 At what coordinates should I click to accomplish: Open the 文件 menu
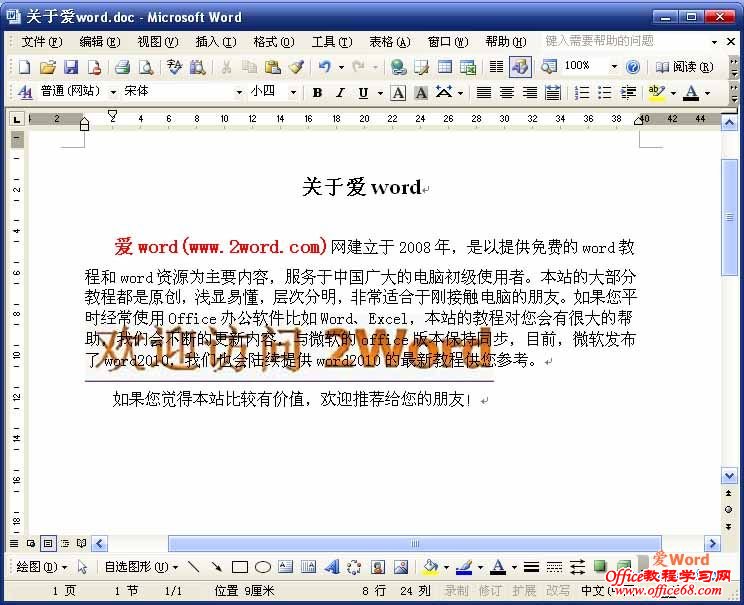(x=42, y=42)
